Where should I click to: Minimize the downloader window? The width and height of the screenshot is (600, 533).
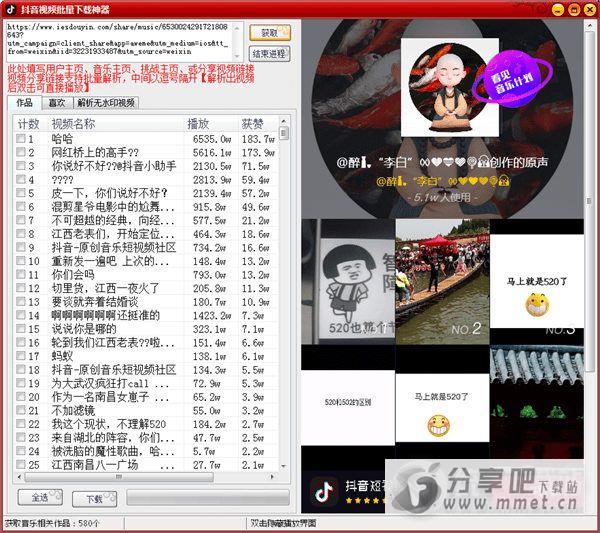point(558,9)
